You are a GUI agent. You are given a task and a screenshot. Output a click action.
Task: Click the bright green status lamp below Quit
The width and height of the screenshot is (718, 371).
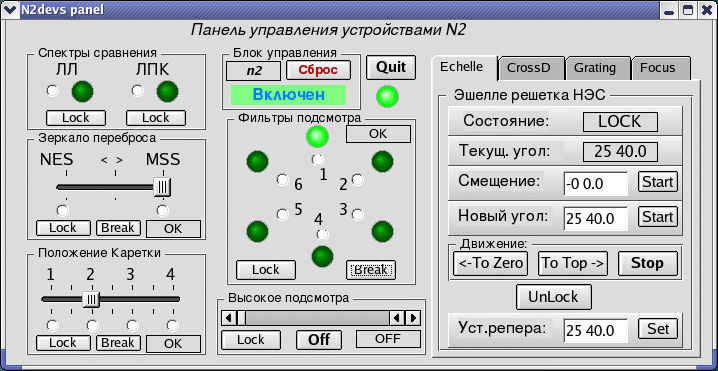(387, 97)
